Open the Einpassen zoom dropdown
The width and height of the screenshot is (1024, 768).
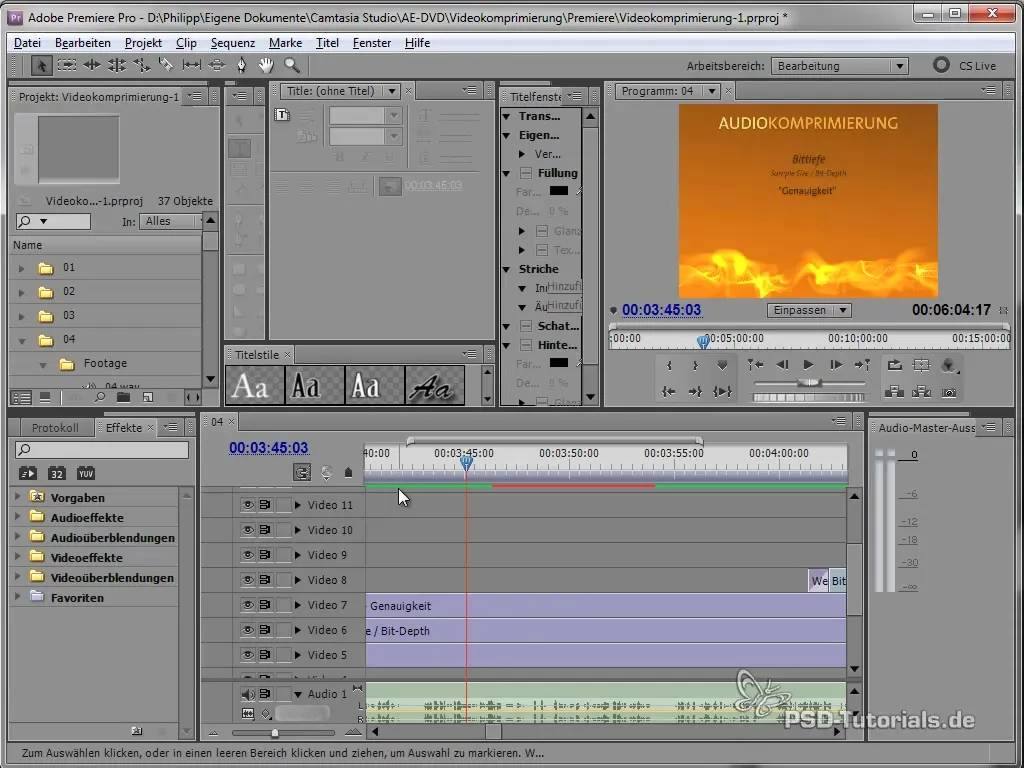808,310
